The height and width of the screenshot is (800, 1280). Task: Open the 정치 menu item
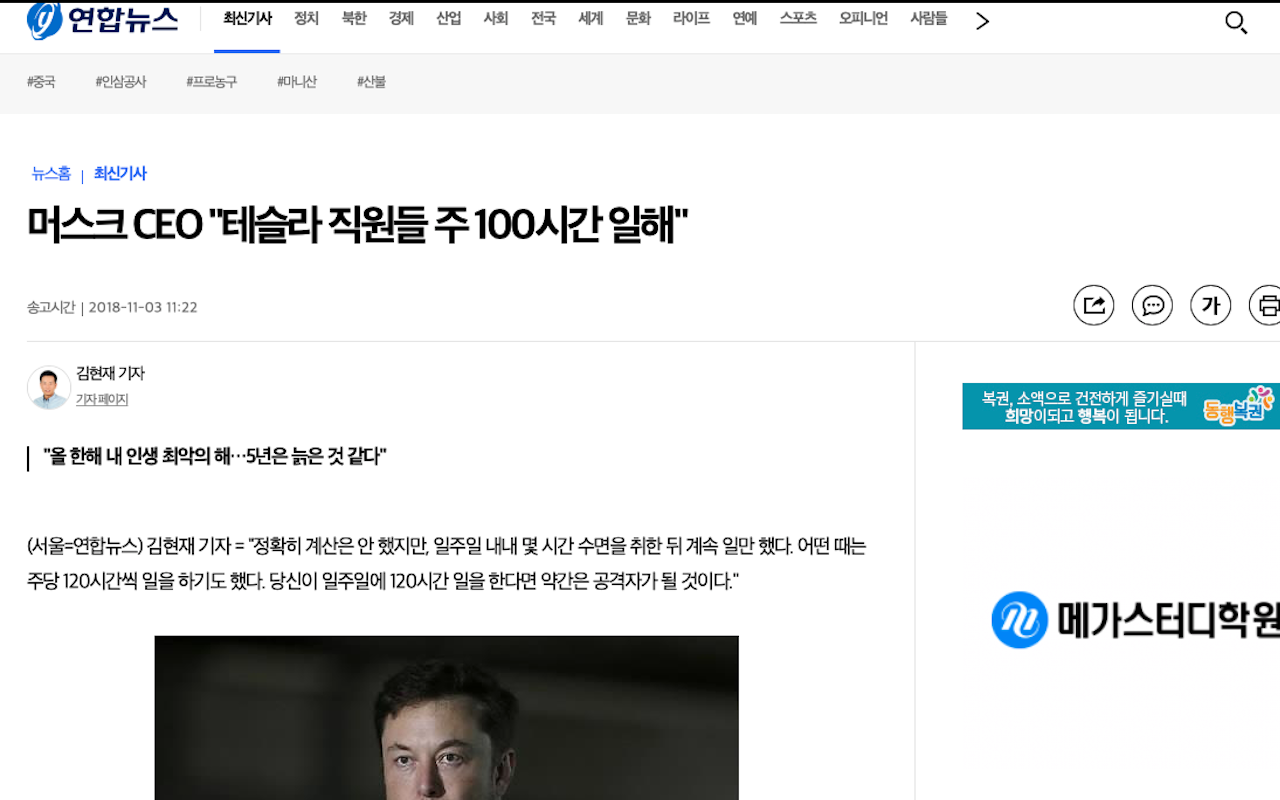pyautogui.click(x=306, y=19)
